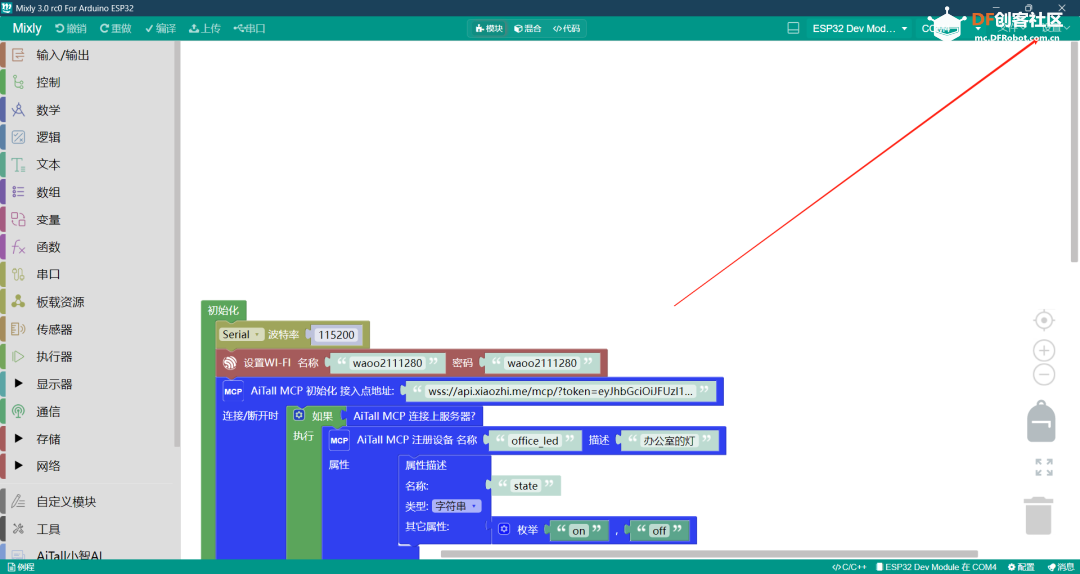Open the Serial port dropdown on the block

click(241, 334)
